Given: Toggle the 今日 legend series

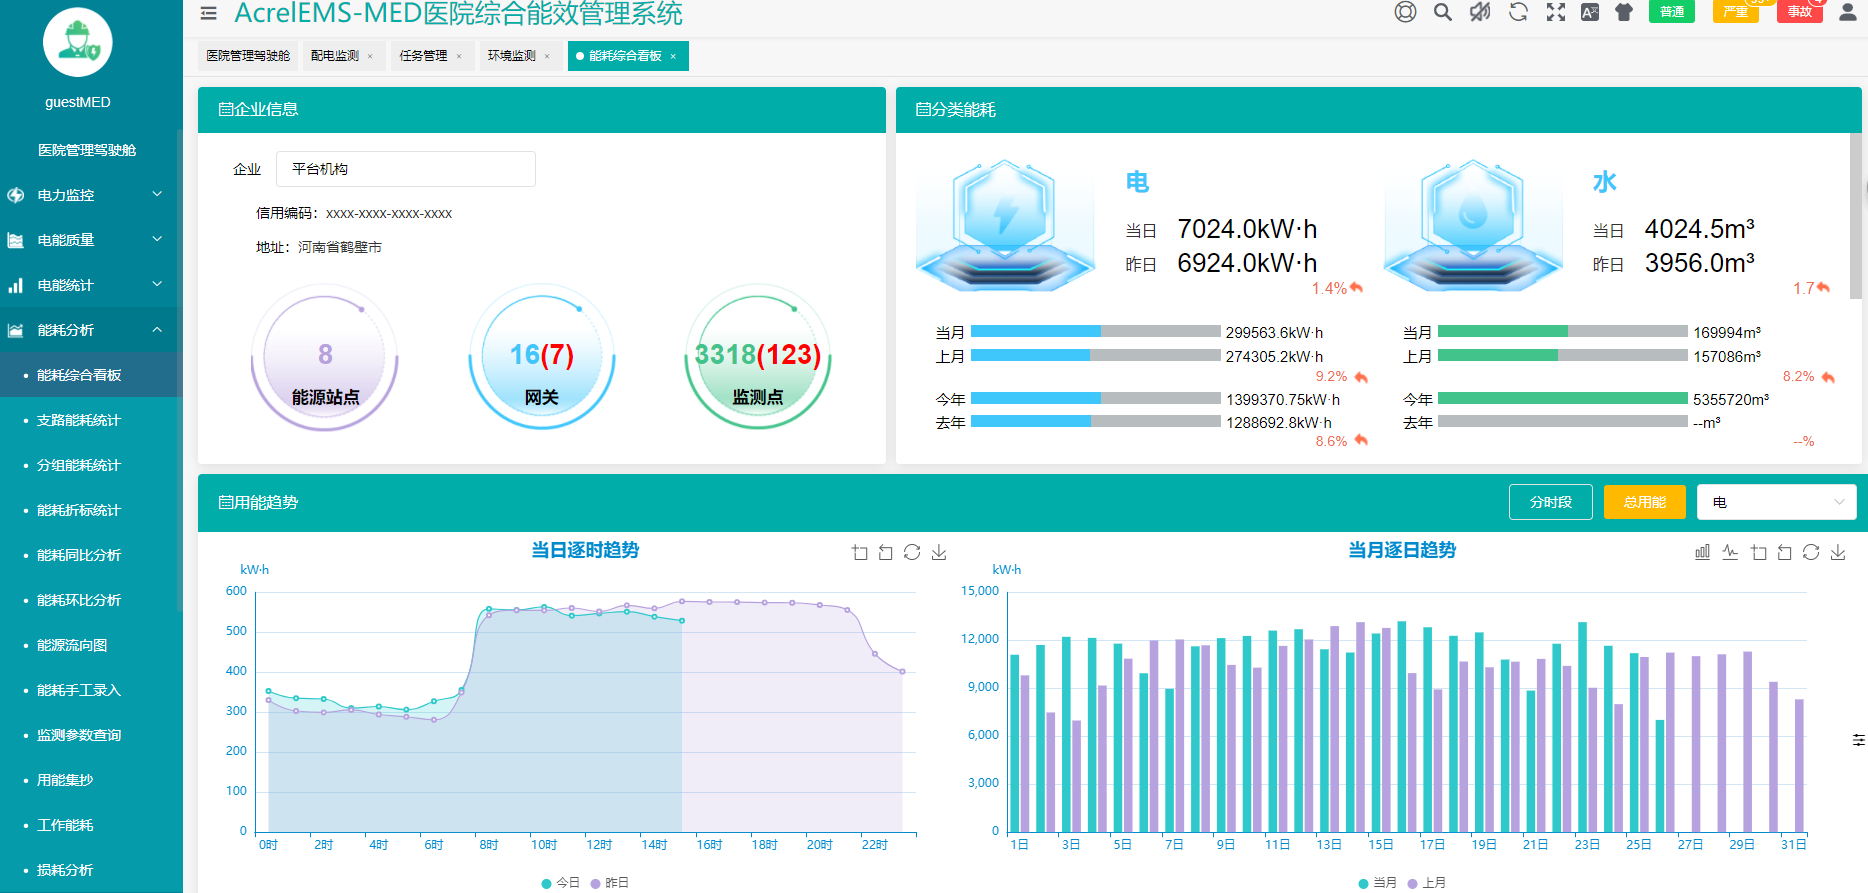Looking at the screenshot, I should [560, 882].
